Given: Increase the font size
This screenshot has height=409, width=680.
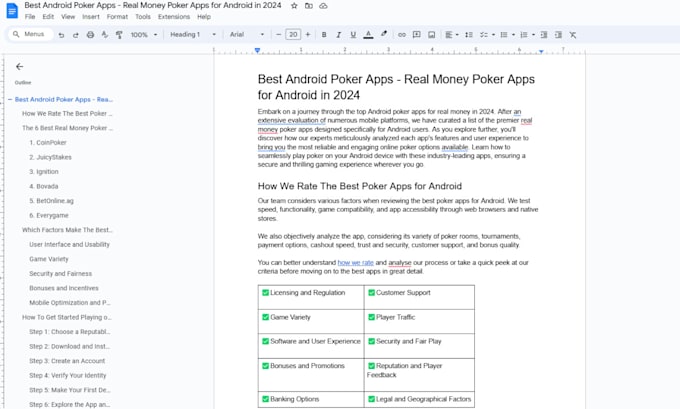Looking at the screenshot, I should coord(308,35).
